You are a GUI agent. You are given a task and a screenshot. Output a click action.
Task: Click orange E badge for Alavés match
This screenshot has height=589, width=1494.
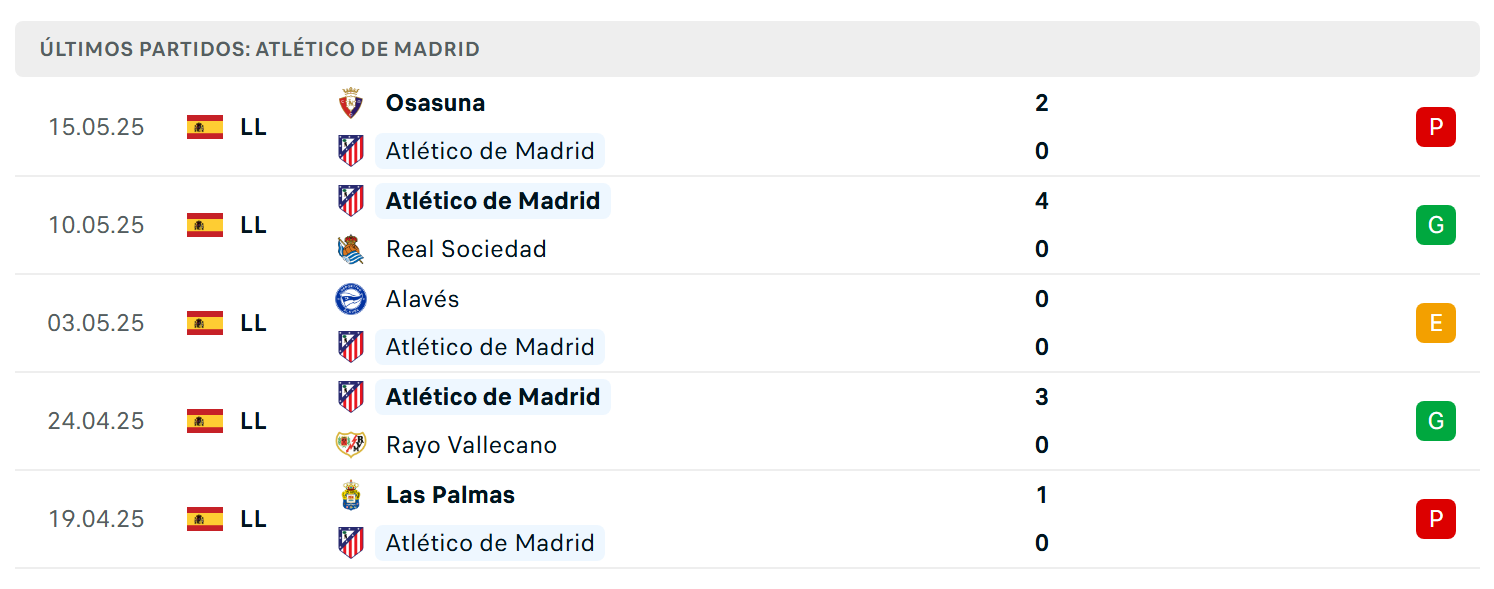[x=1435, y=323]
